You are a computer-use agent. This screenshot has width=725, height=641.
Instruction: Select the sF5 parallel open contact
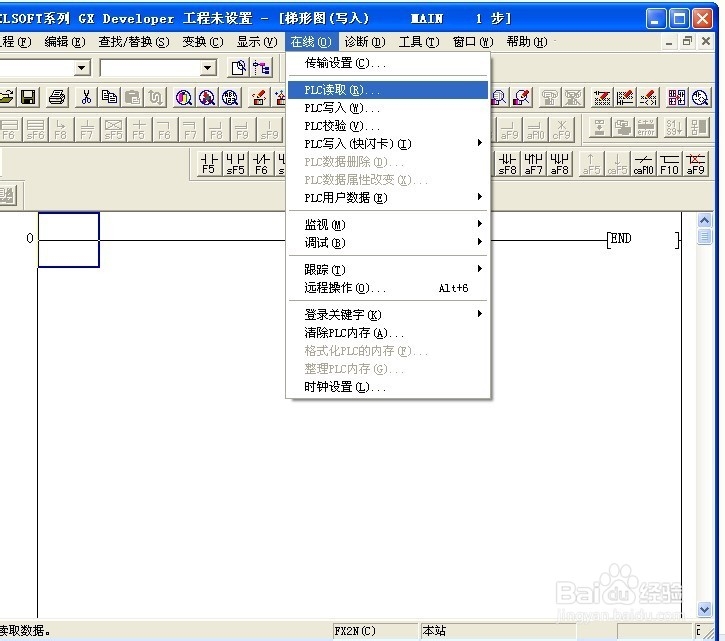235,164
